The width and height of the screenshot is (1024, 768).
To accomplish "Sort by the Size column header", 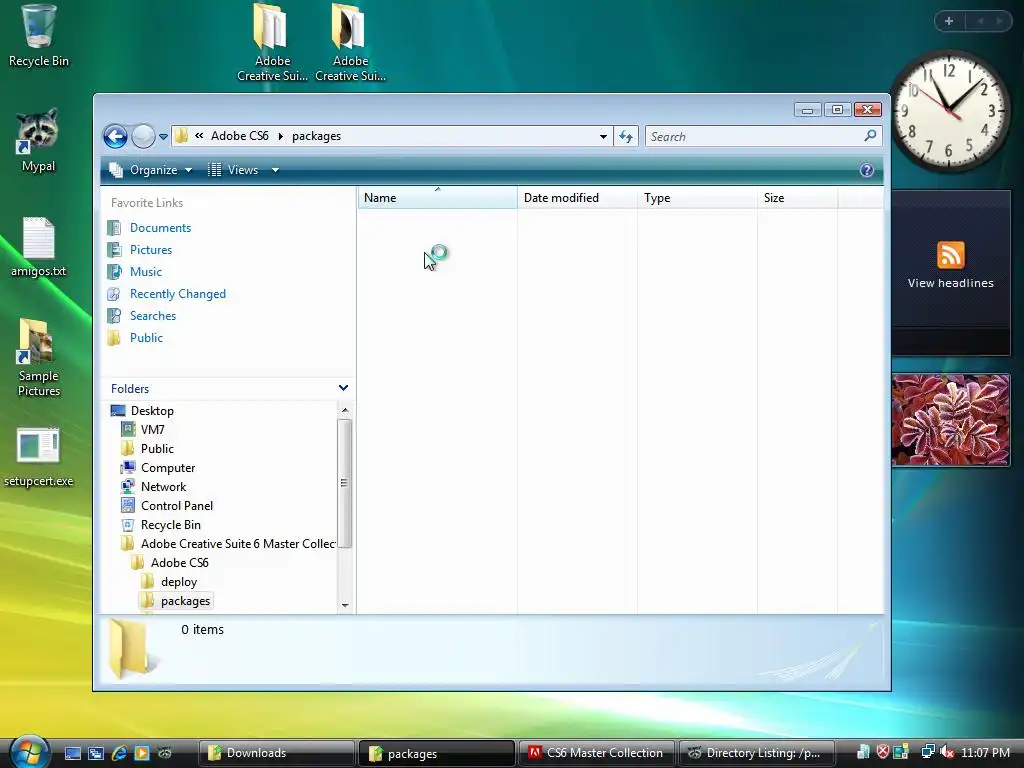I will pyautogui.click(x=797, y=198).
